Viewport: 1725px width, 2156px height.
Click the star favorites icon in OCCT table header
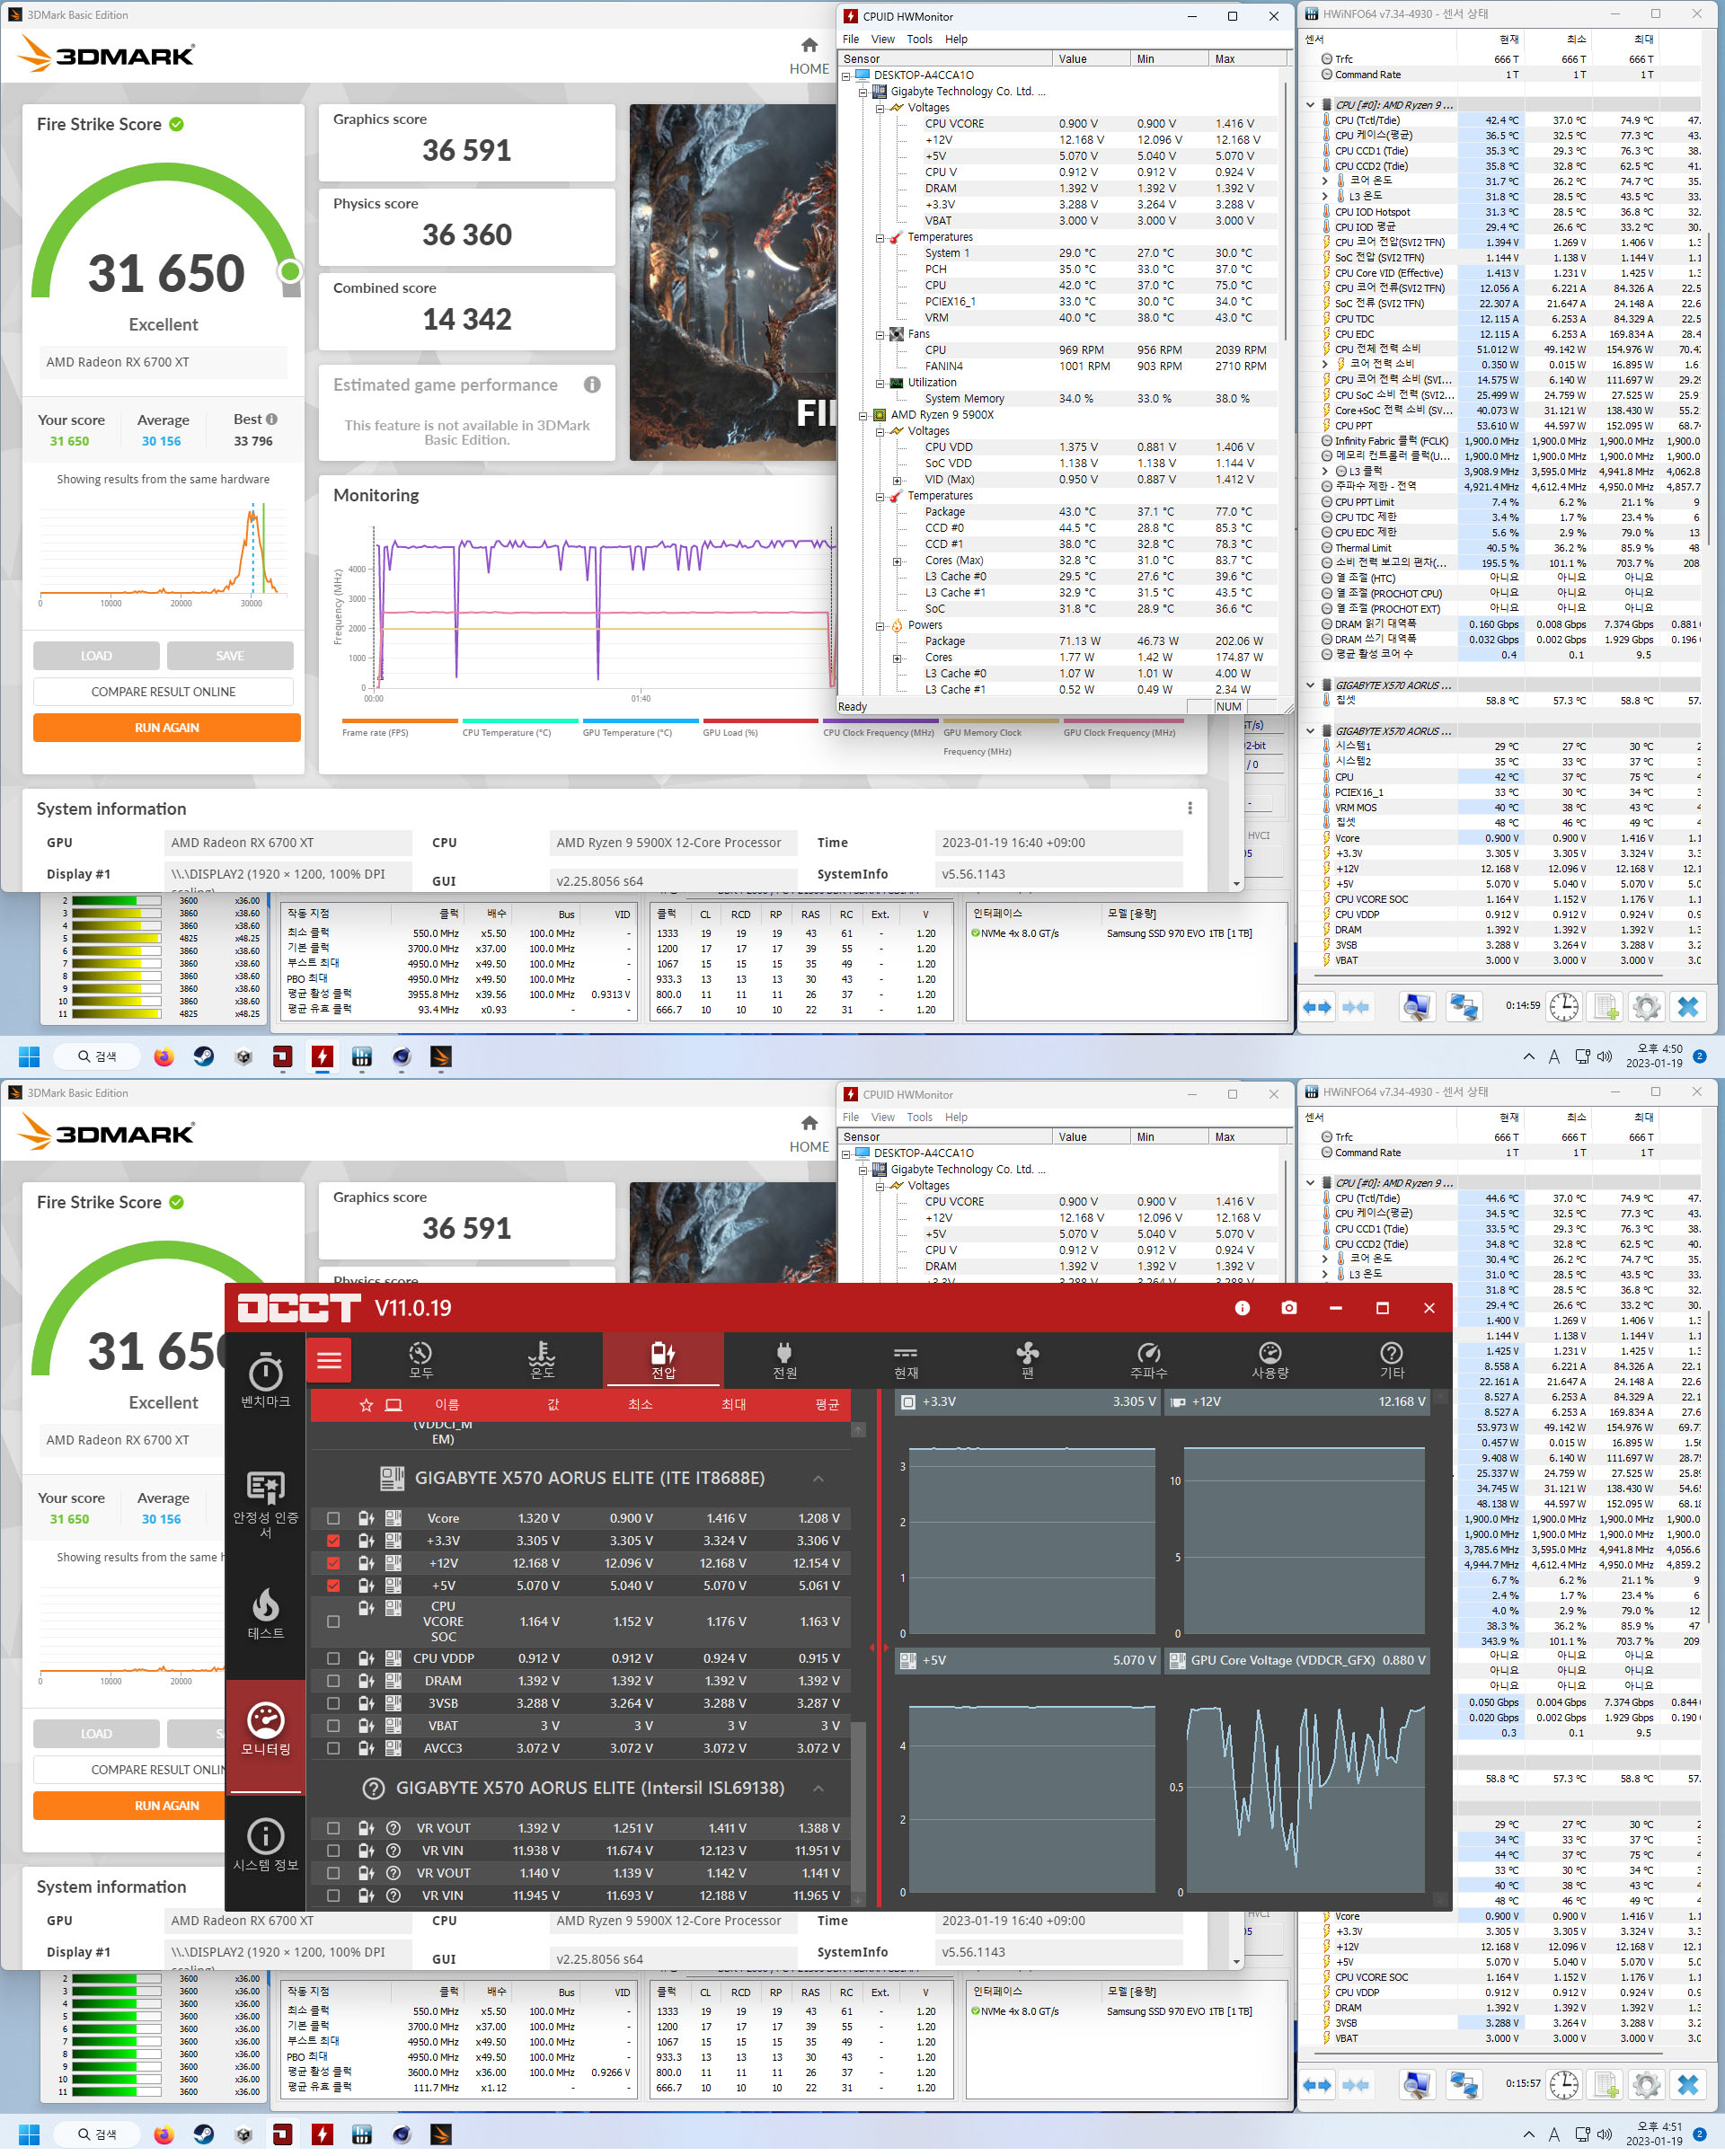coord(366,1405)
